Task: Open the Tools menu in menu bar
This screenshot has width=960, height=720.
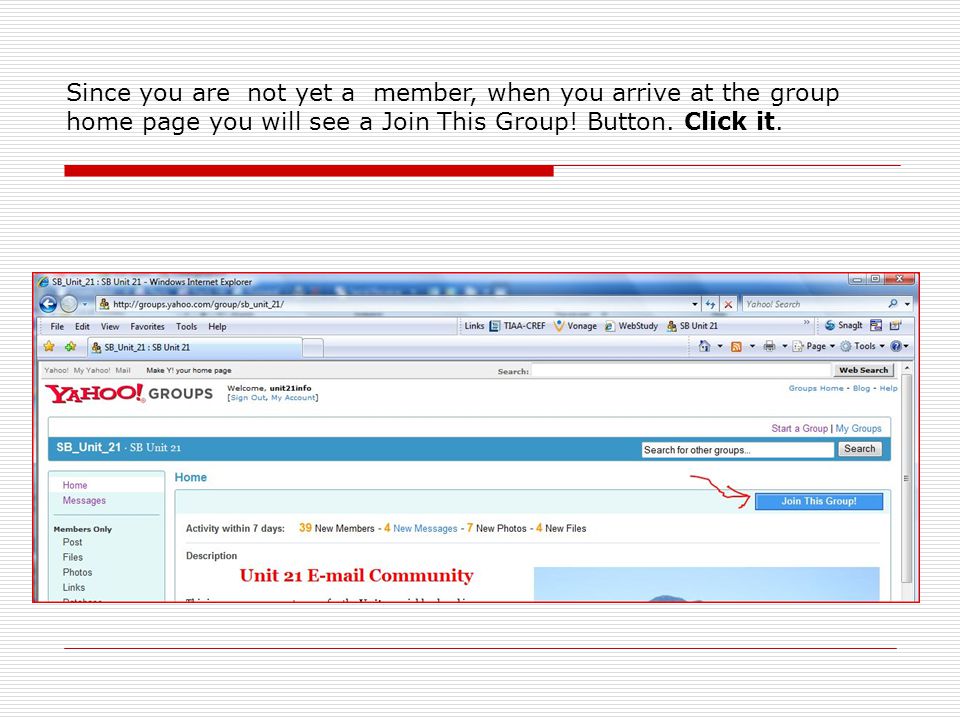Action: coord(186,326)
